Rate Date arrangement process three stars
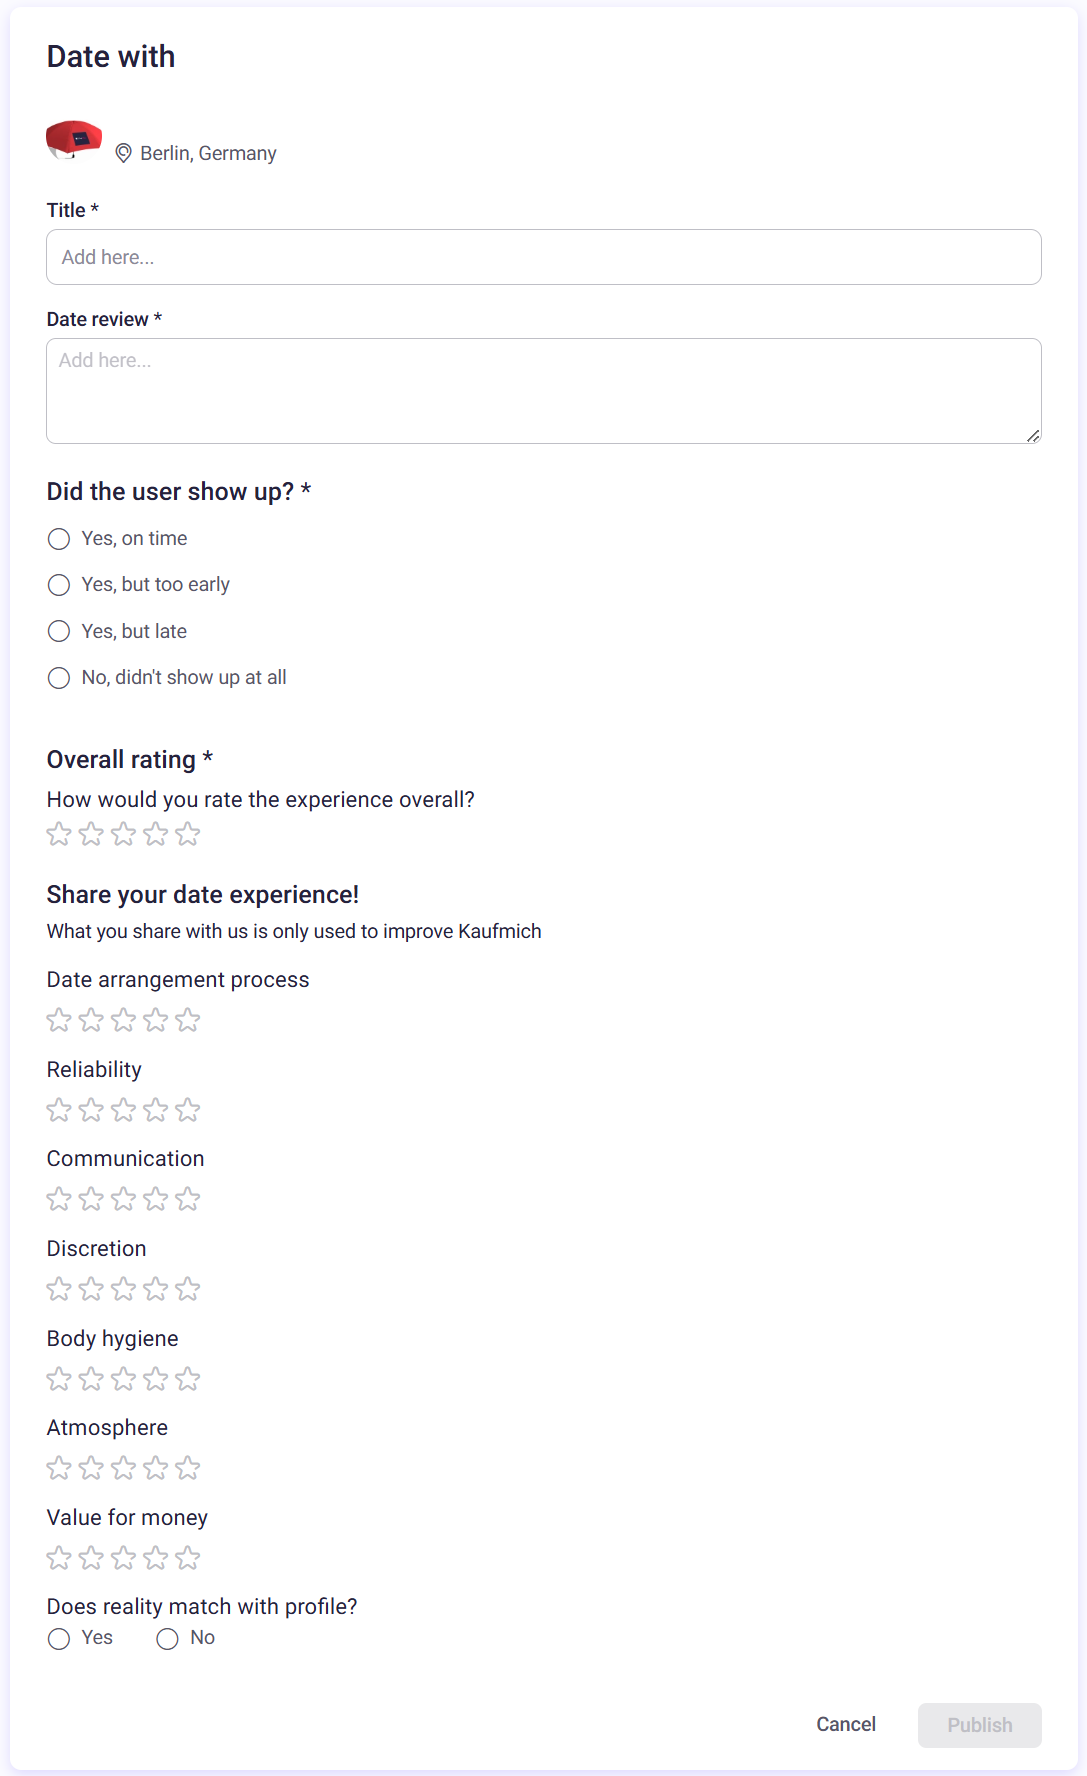 click(123, 1020)
